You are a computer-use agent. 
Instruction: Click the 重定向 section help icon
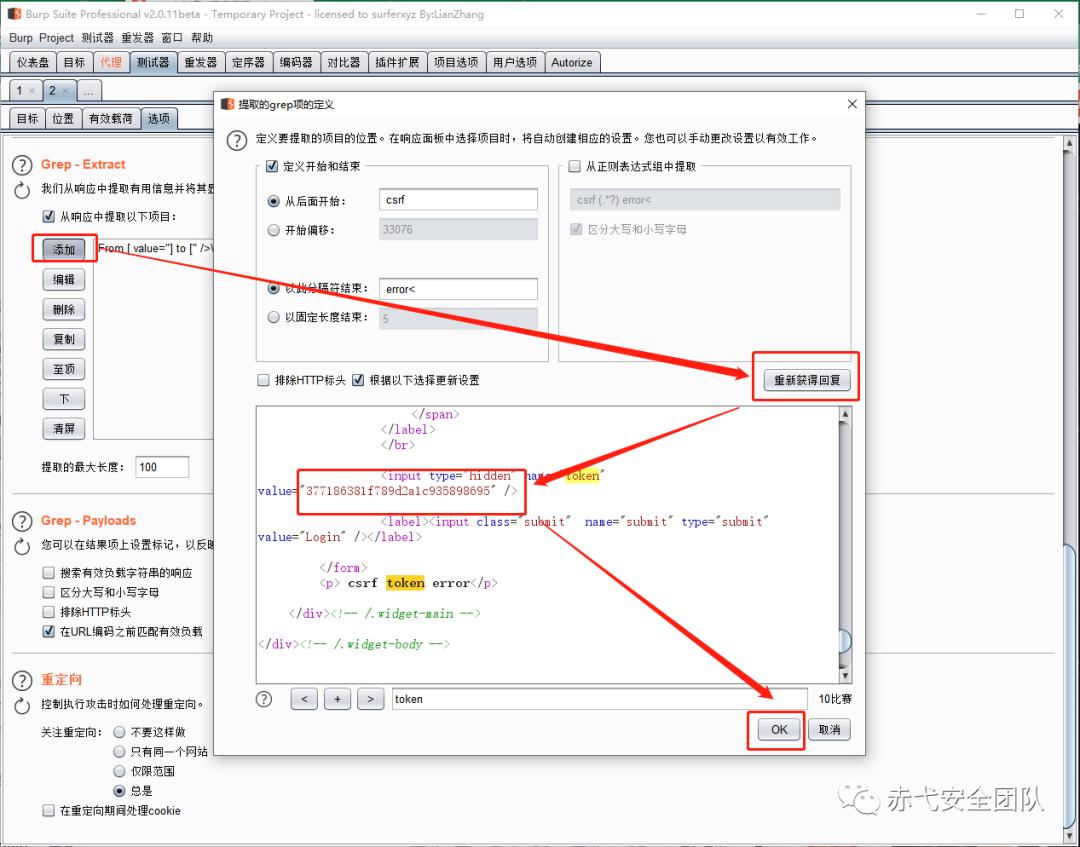click(x=22, y=680)
